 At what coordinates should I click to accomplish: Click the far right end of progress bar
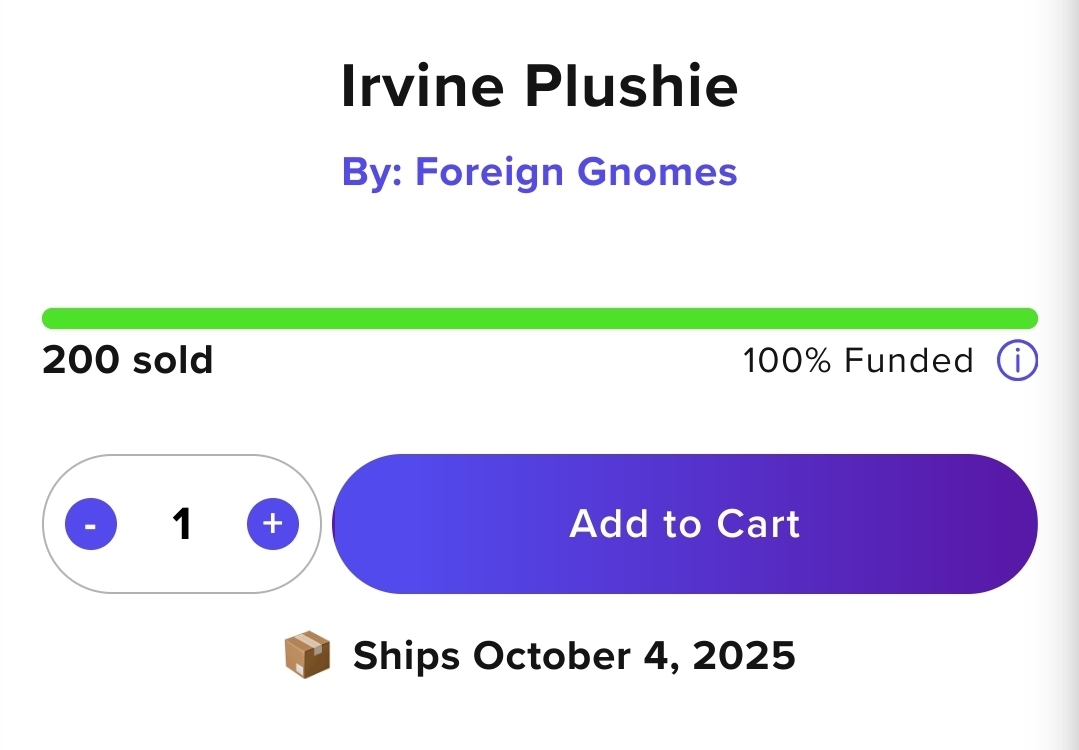1030,319
